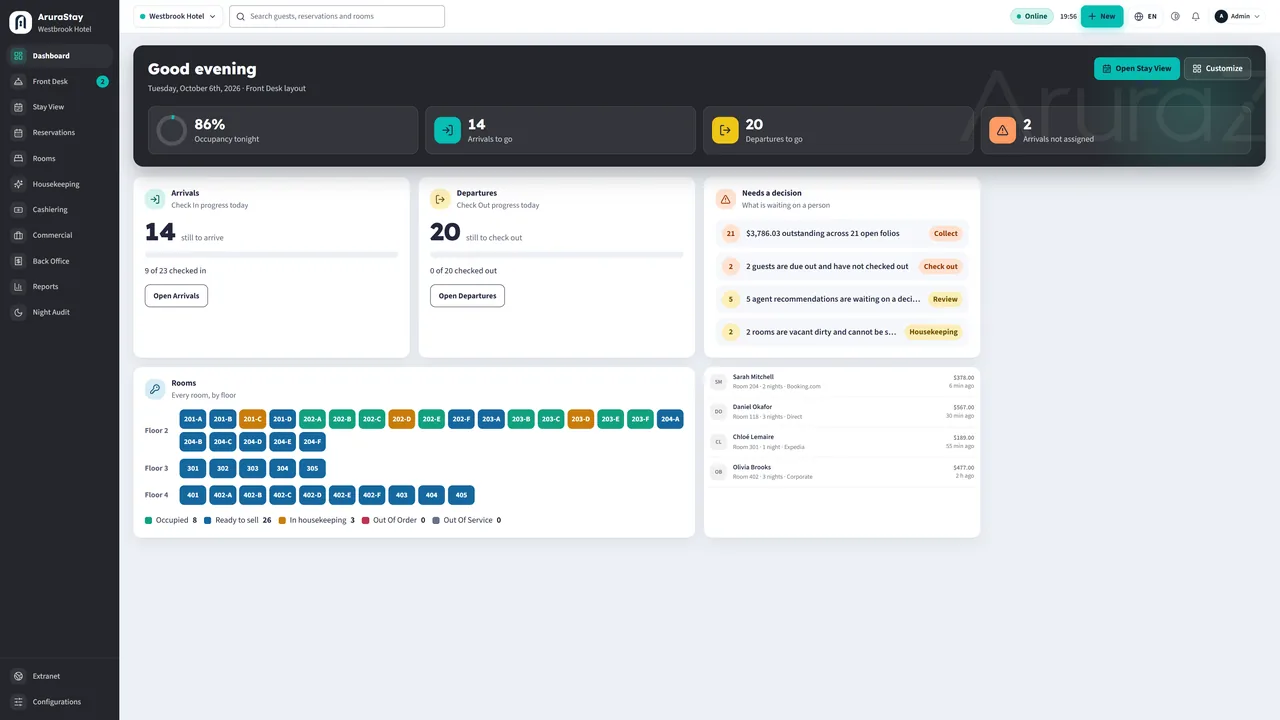This screenshot has height=720, width=1280.
Task: Click the Online status pill
Action: pos(1031,16)
